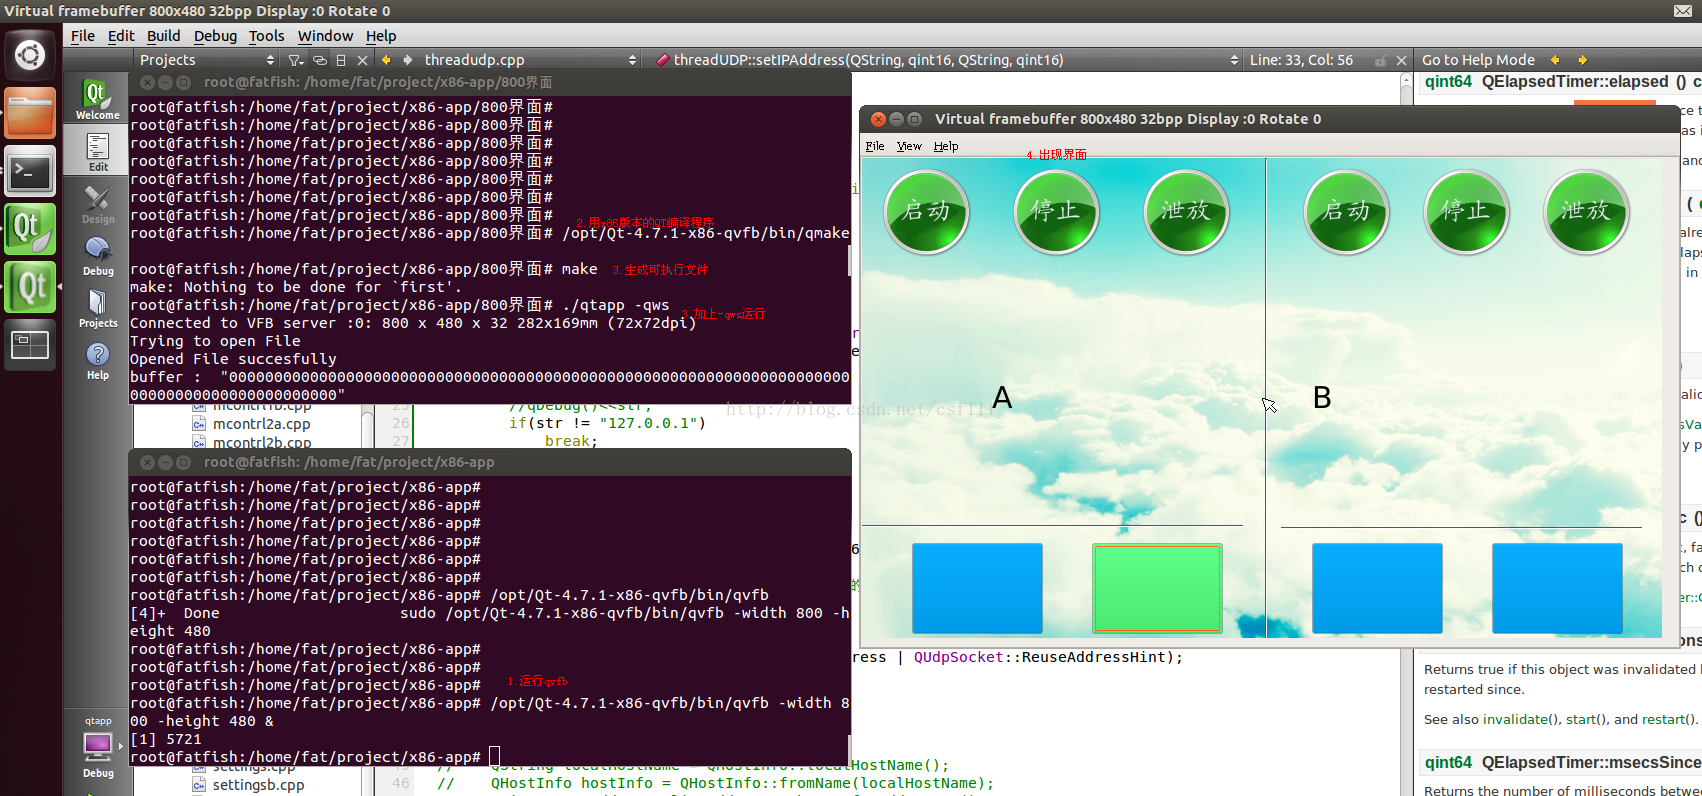1702x796 pixels.
Task: Open Debug mode bug icon in sidebar
Action: point(97,255)
